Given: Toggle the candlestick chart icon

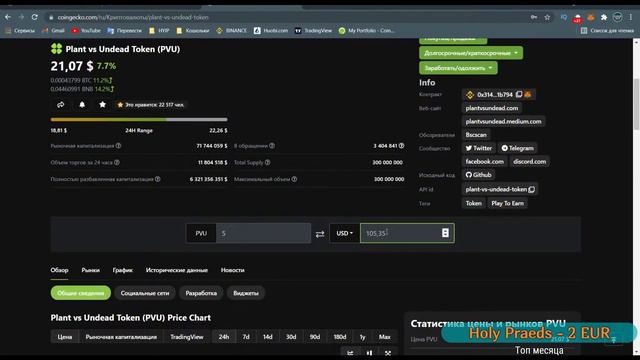Looking at the screenshot, I should [369, 353].
